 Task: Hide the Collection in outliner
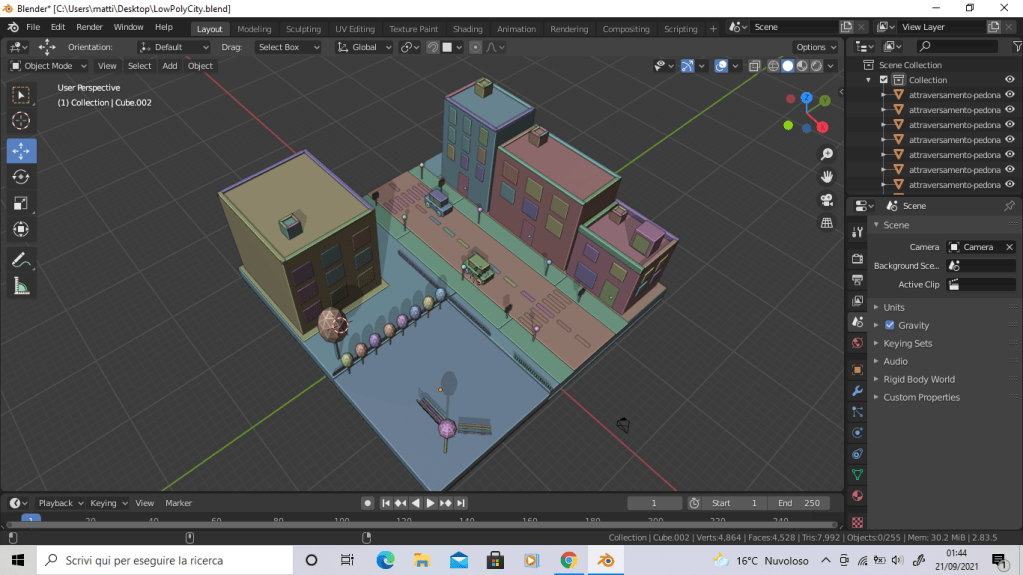coord(1009,80)
